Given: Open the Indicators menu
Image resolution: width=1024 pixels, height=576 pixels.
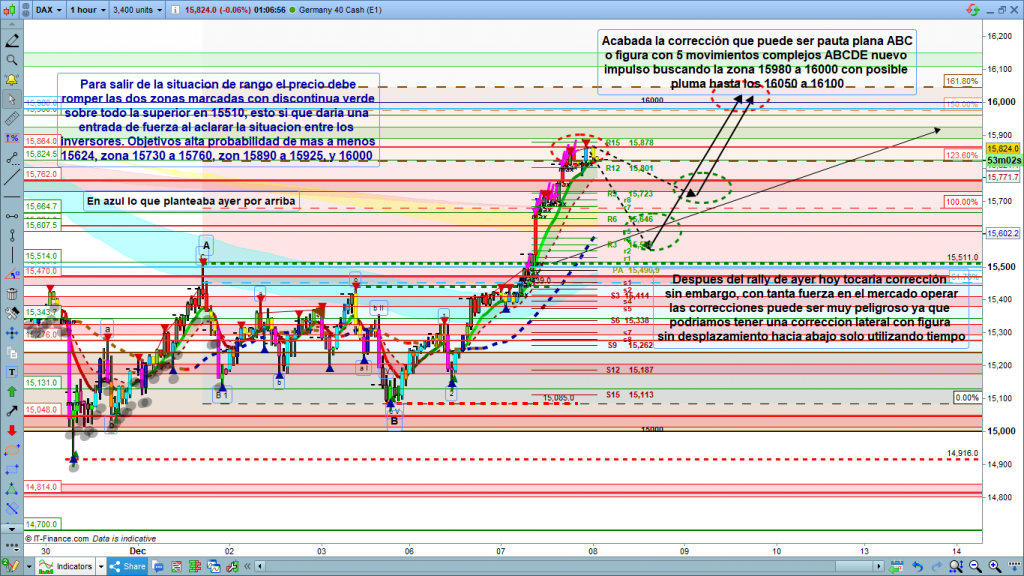Looking at the screenshot, I should [75, 566].
